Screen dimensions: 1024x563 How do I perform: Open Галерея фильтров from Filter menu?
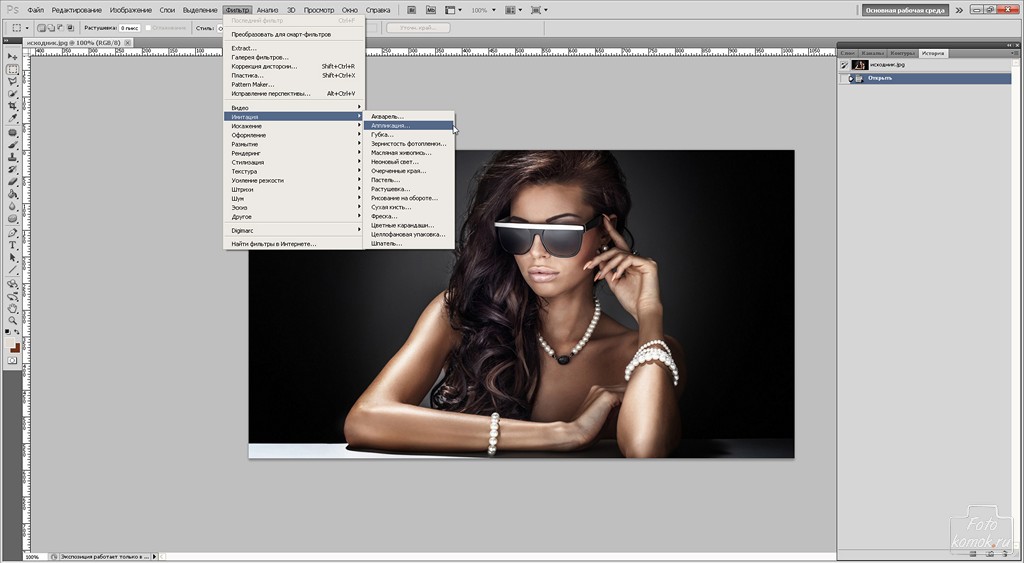click(x=293, y=57)
